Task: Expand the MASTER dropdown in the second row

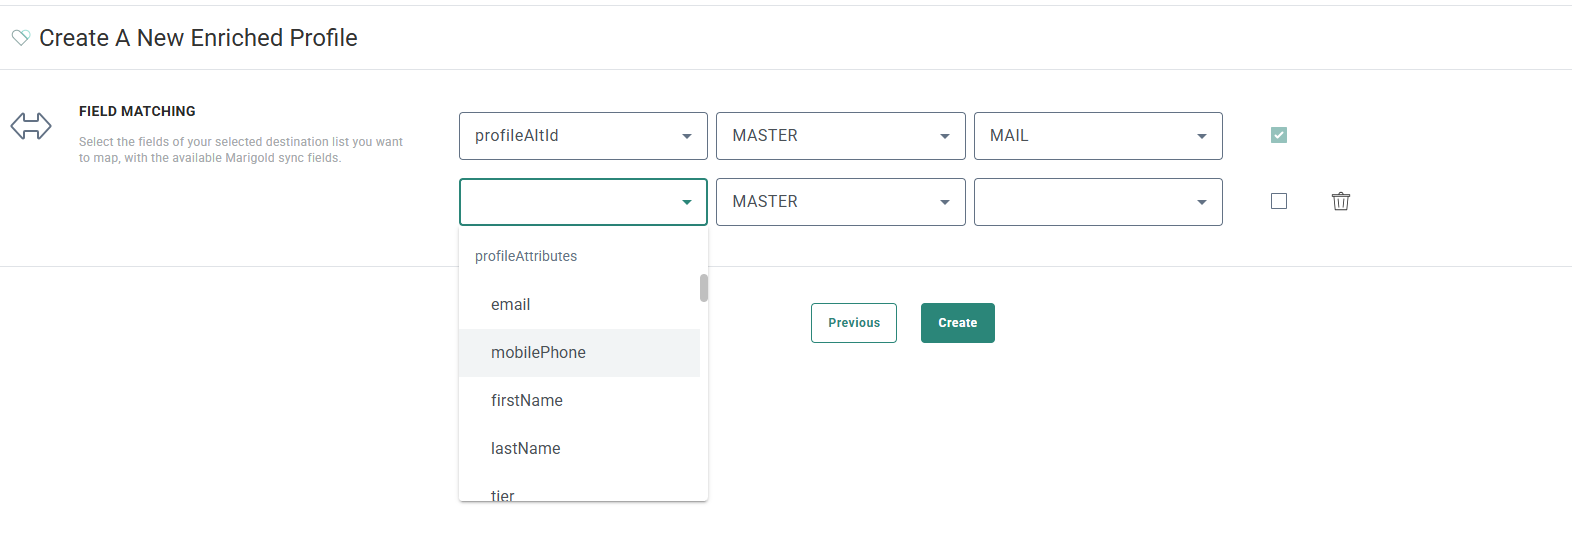Action: [840, 202]
